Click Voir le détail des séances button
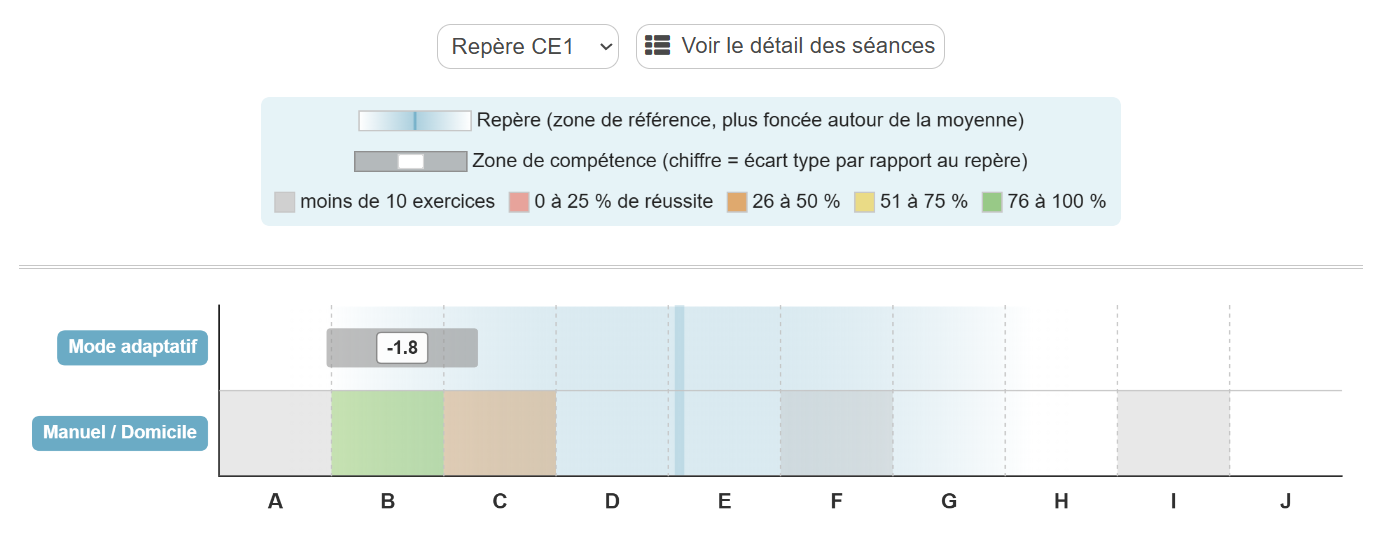 (790, 46)
